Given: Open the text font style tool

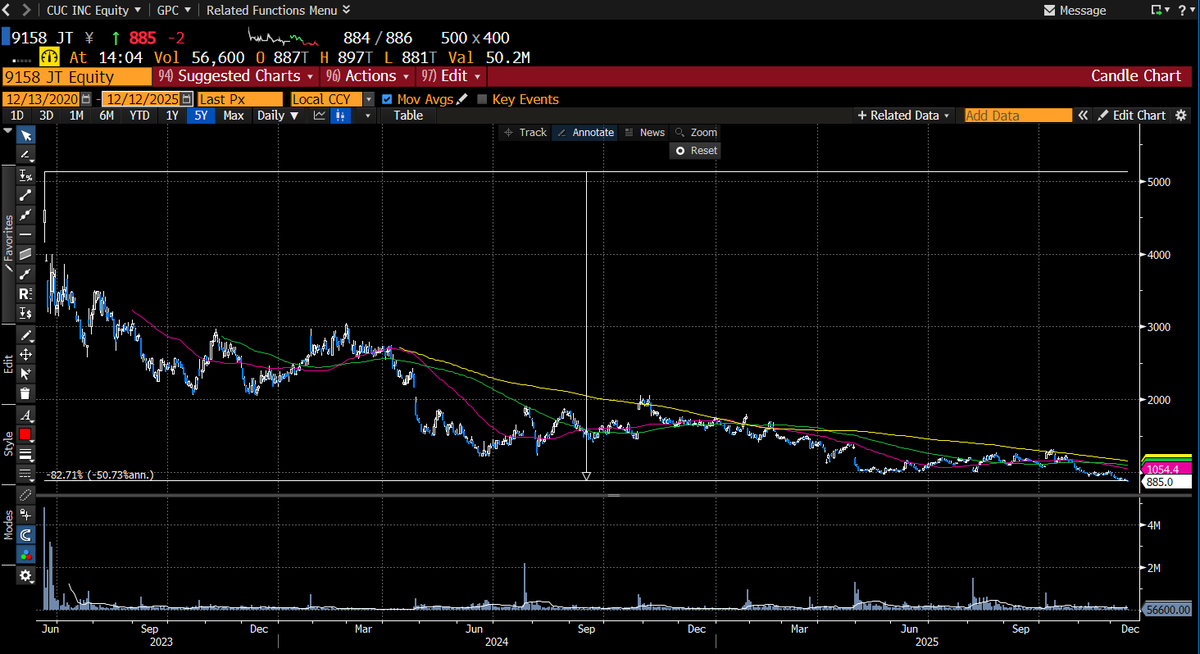Looking at the screenshot, I should pyautogui.click(x=25, y=415).
